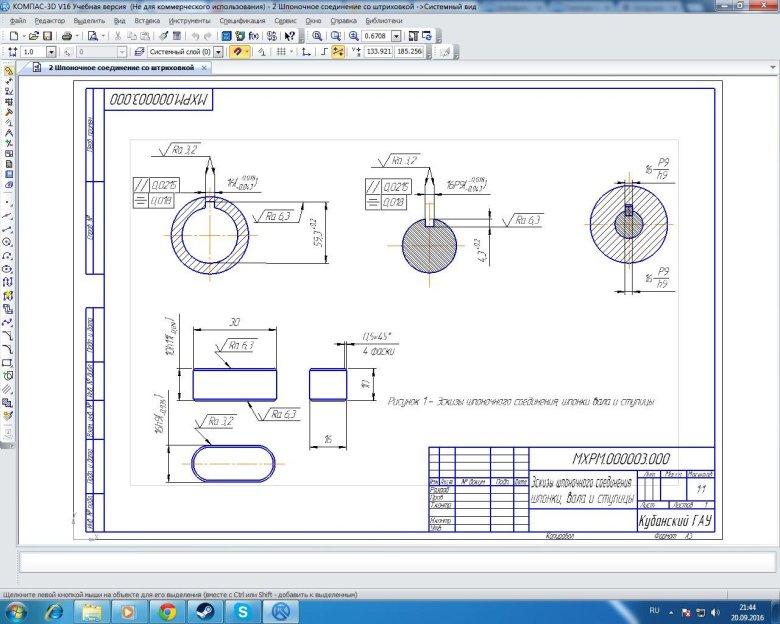Click the X coordinate field 133.921

tap(379, 51)
